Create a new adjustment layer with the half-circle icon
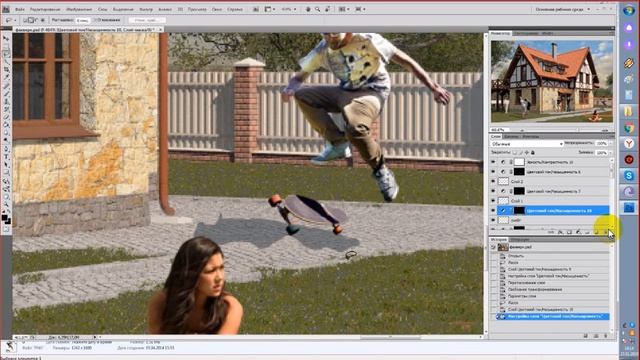 [578, 232]
